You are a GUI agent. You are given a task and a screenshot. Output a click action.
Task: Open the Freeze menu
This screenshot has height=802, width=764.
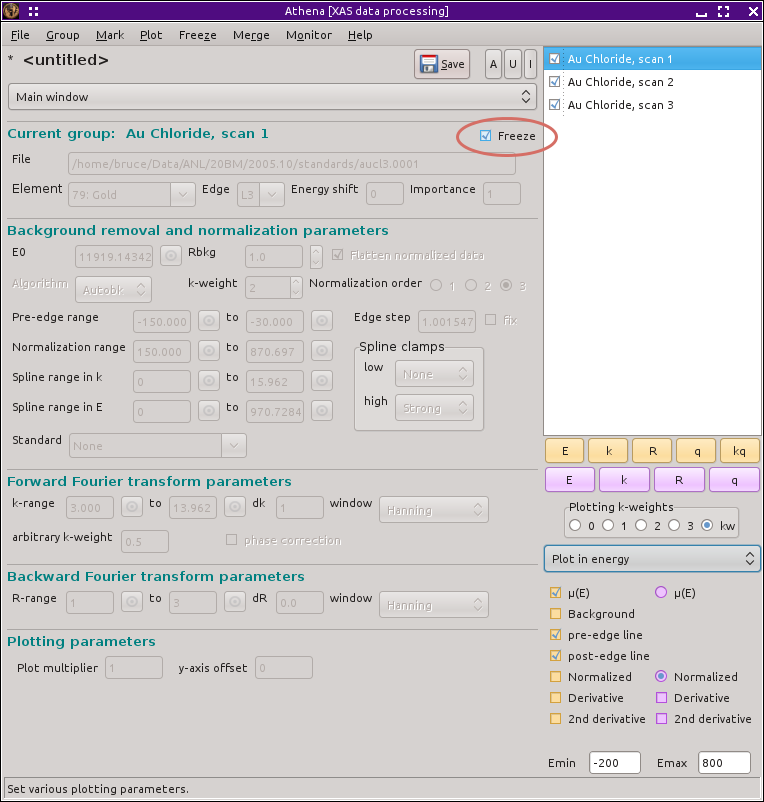197,35
